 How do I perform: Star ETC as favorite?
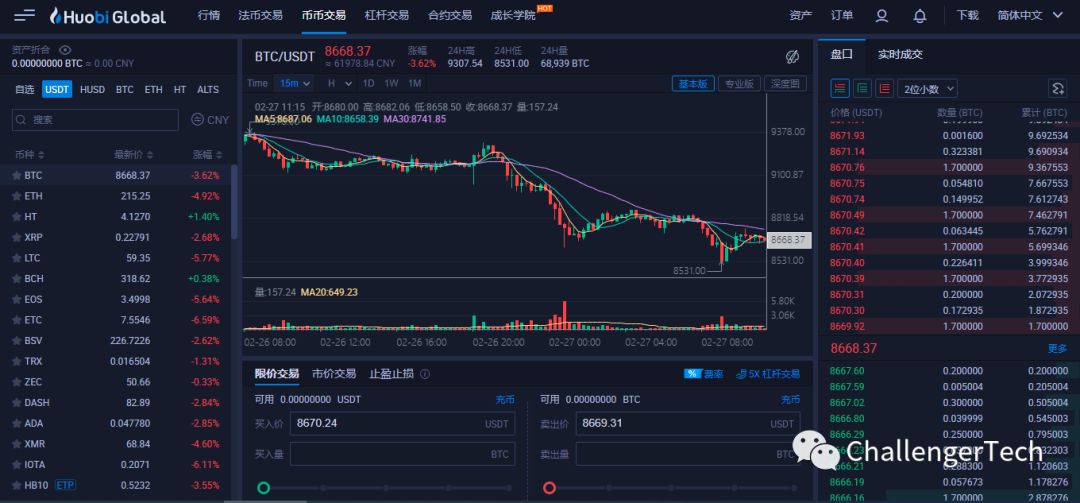16,320
